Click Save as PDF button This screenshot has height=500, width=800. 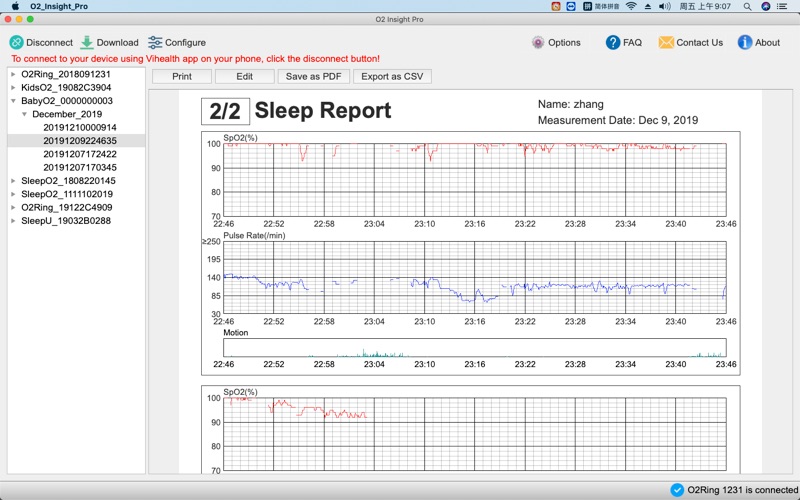pos(313,77)
